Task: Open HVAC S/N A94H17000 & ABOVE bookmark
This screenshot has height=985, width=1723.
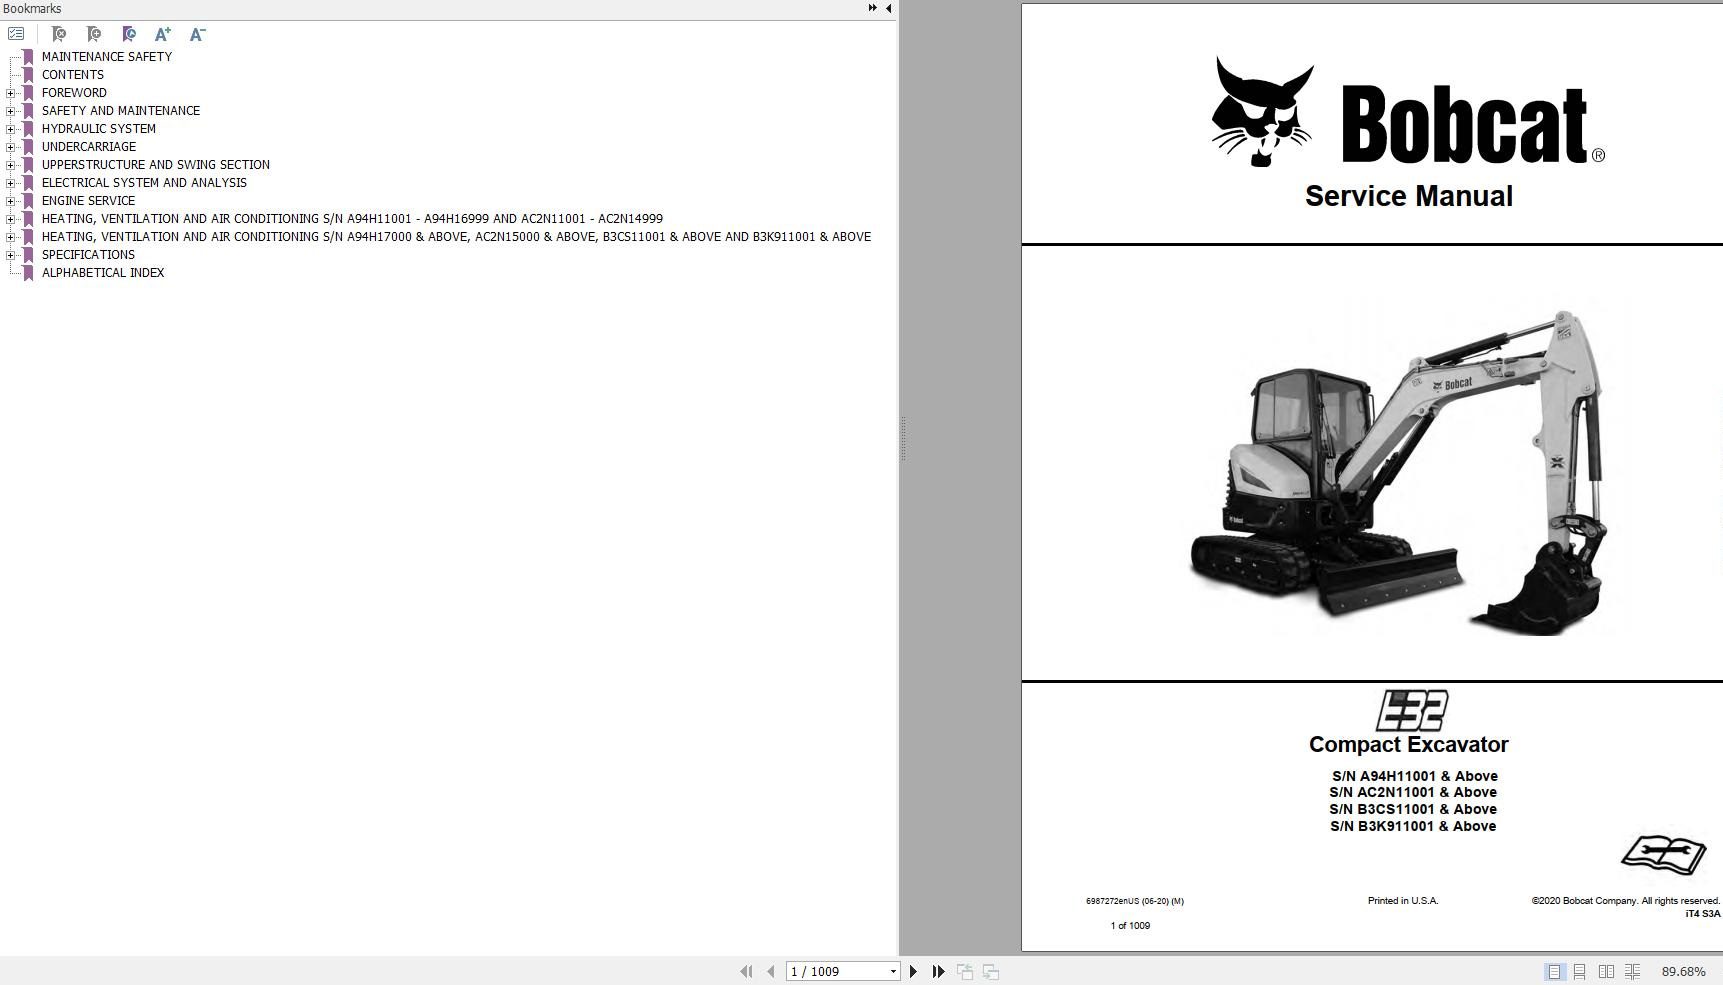Action: [x=456, y=237]
